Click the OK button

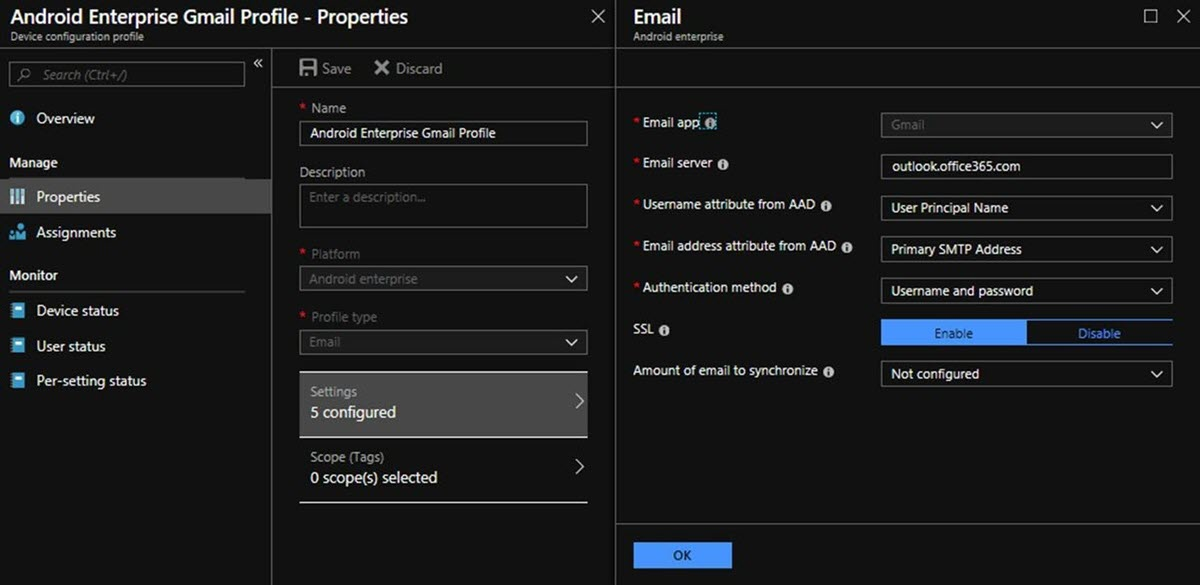click(683, 555)
